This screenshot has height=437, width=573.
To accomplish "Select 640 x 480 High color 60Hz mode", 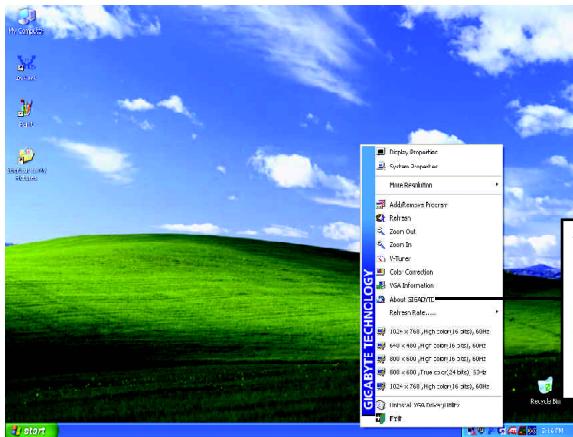I will [x=439, y=346].
